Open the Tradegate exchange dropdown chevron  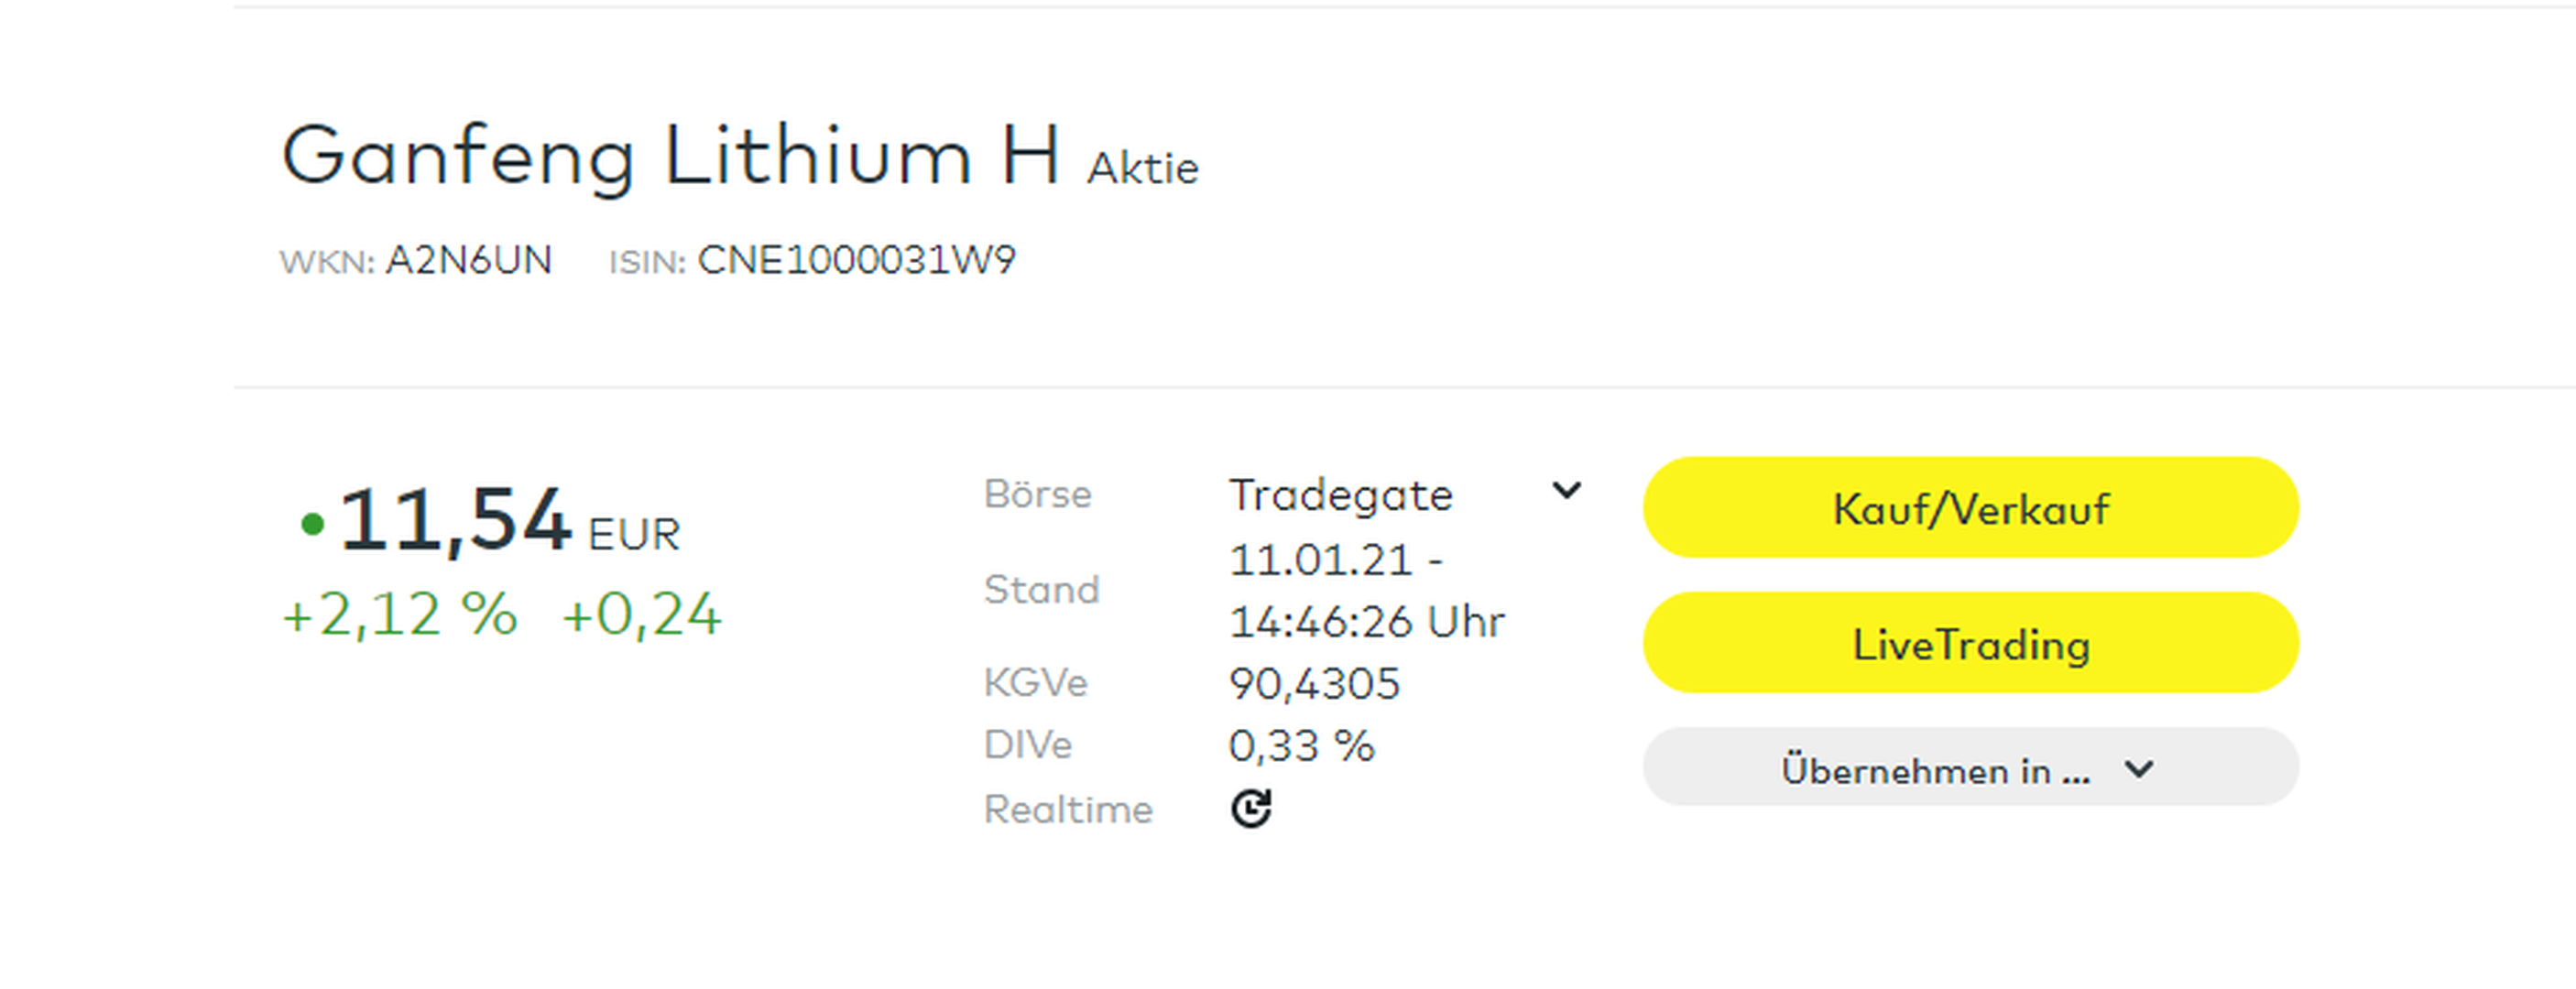pyautogui.click(x=1567, y=490)
